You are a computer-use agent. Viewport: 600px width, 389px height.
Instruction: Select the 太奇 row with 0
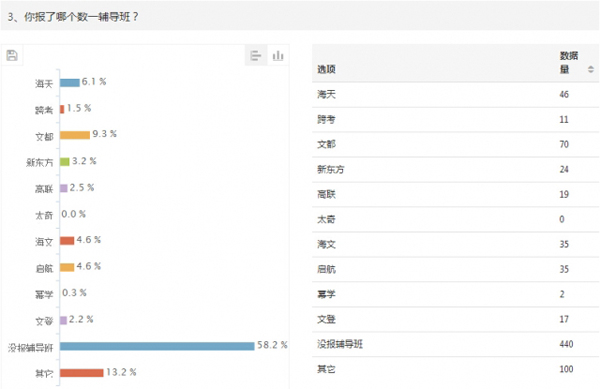coord(455,219)
